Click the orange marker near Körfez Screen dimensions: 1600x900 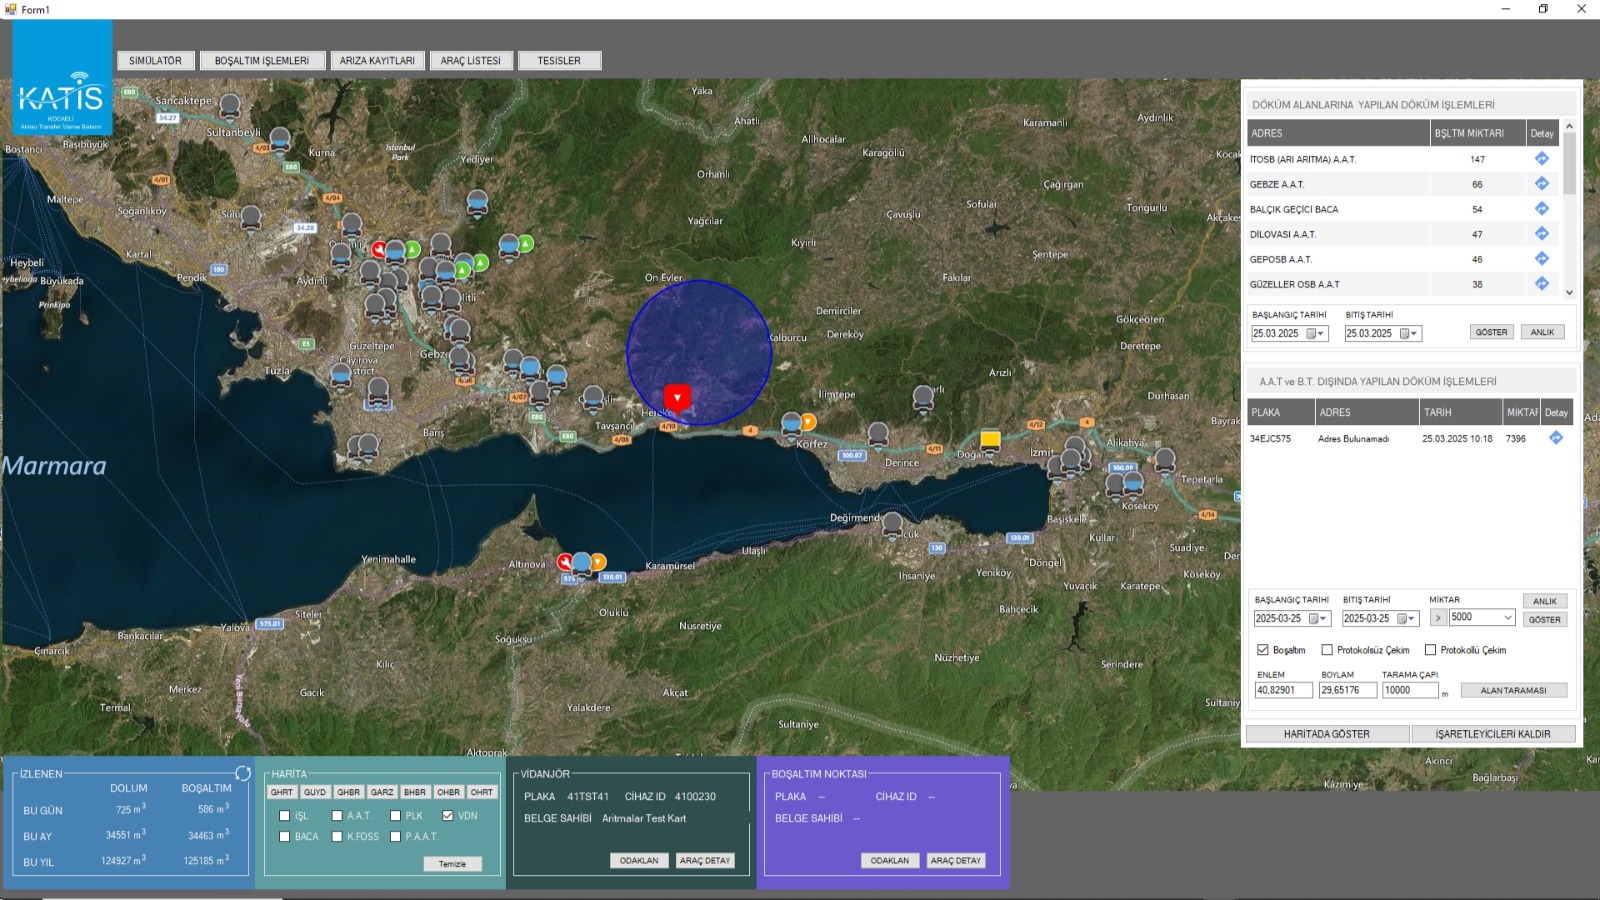pyautogui.click(x=808, y=422)
